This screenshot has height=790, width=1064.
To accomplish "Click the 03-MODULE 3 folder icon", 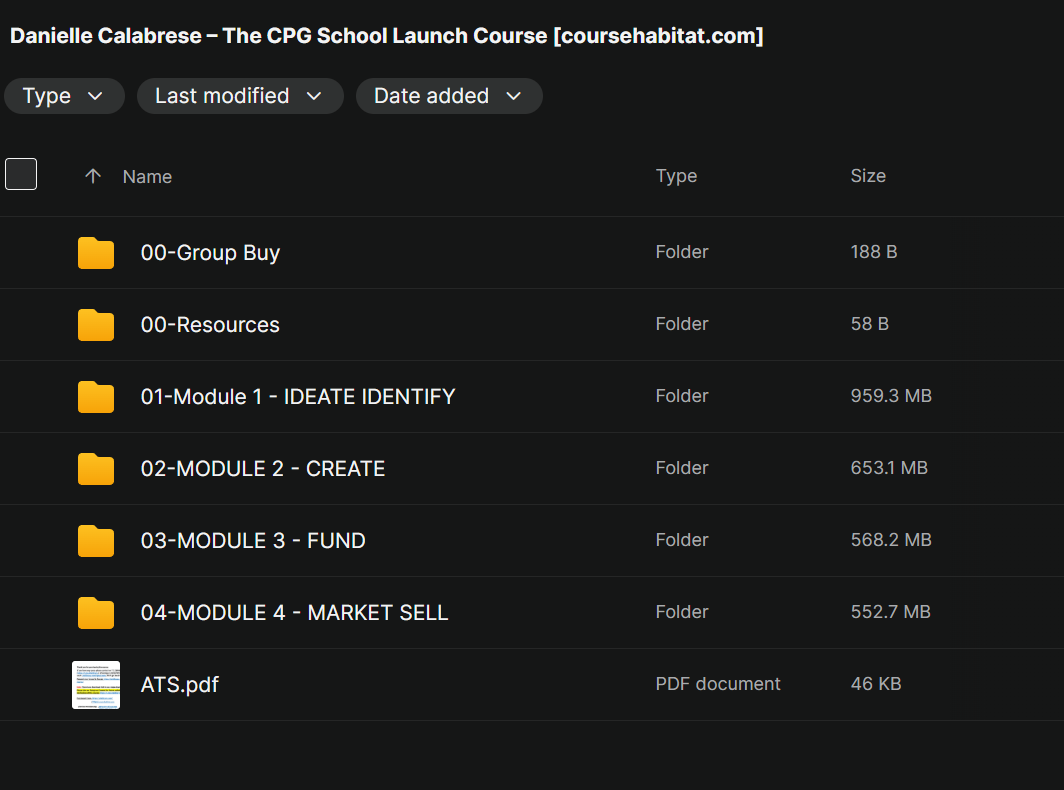I will pos(96,540).
